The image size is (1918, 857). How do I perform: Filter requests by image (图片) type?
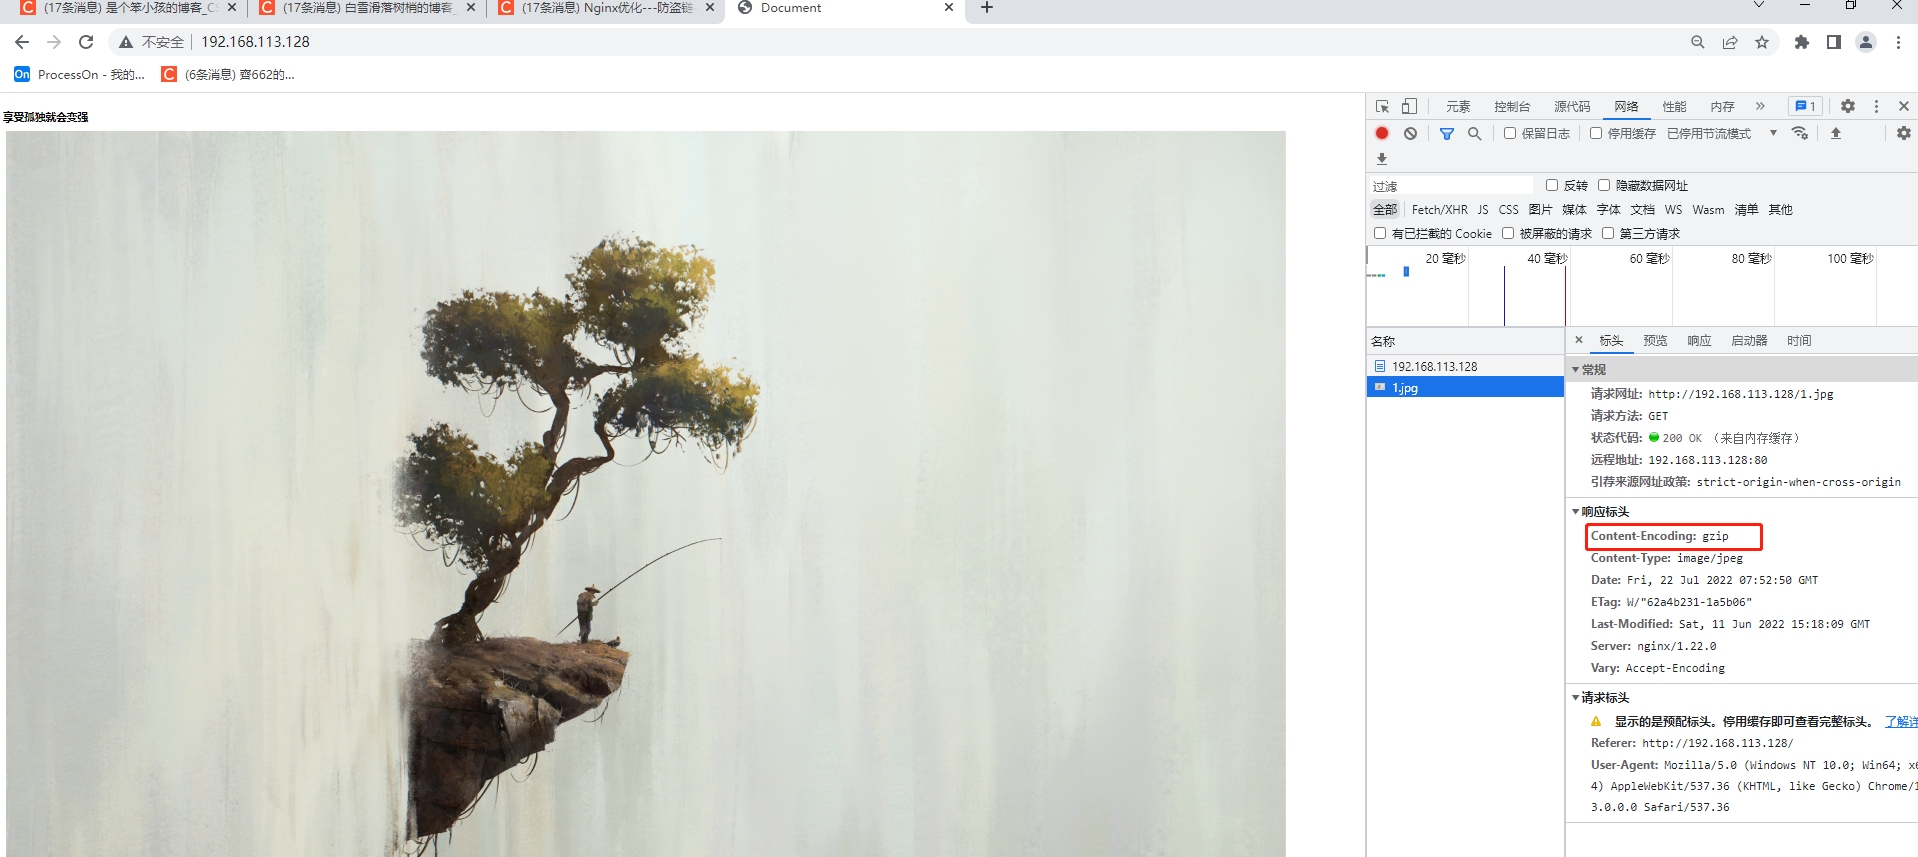tap(1540, 210)
